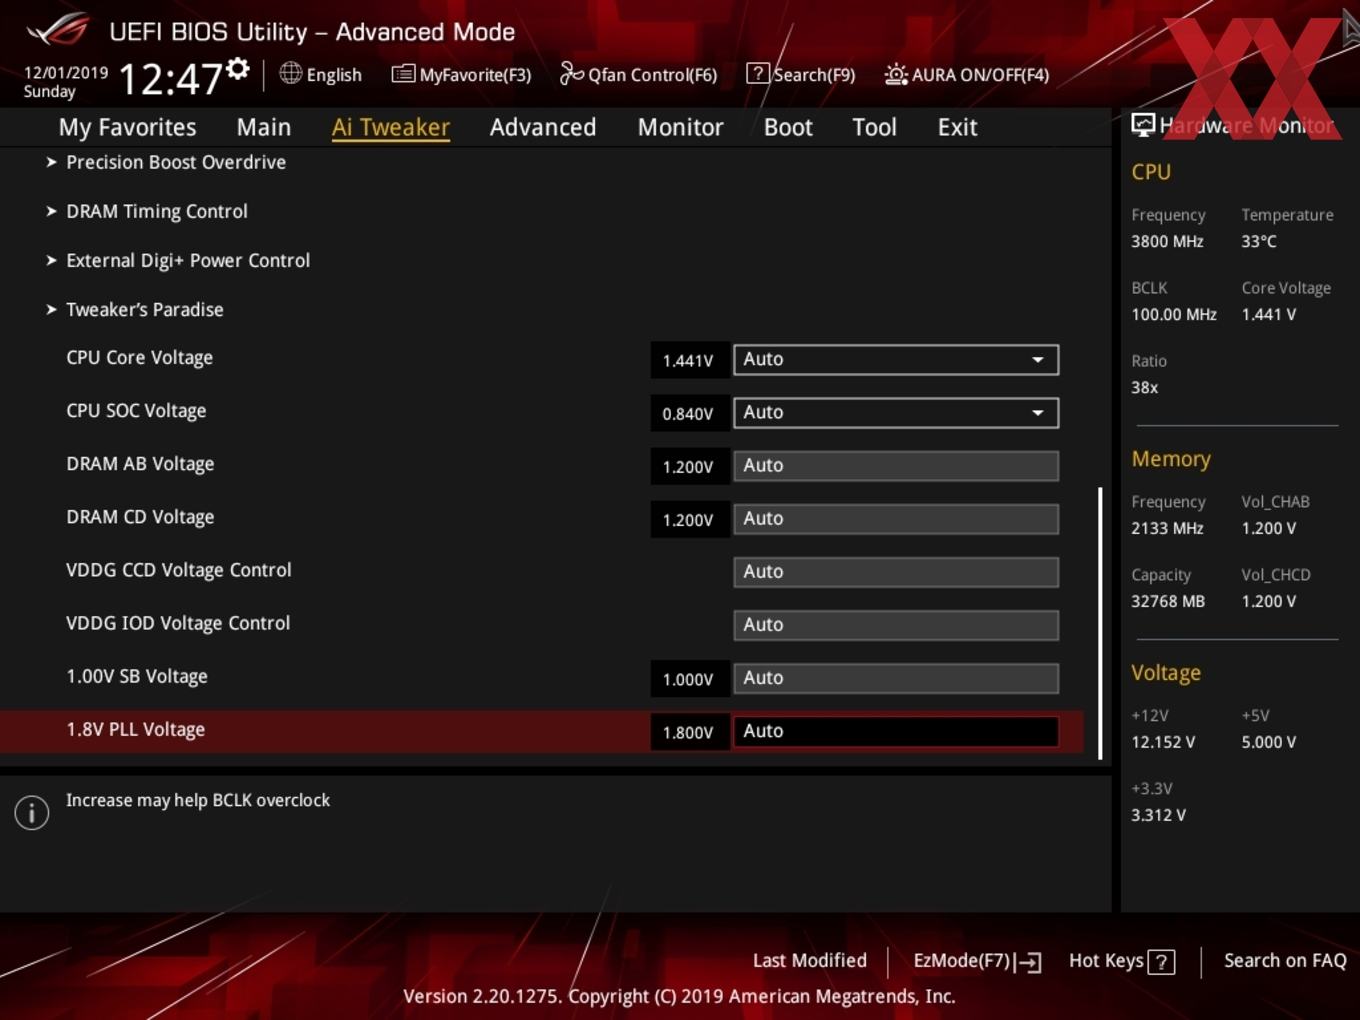Image resolution: width=1360 pixels, height=1020 pixels.
Task: Click the 3800 MHz frequency value
Action: (x=1167, y=241)
